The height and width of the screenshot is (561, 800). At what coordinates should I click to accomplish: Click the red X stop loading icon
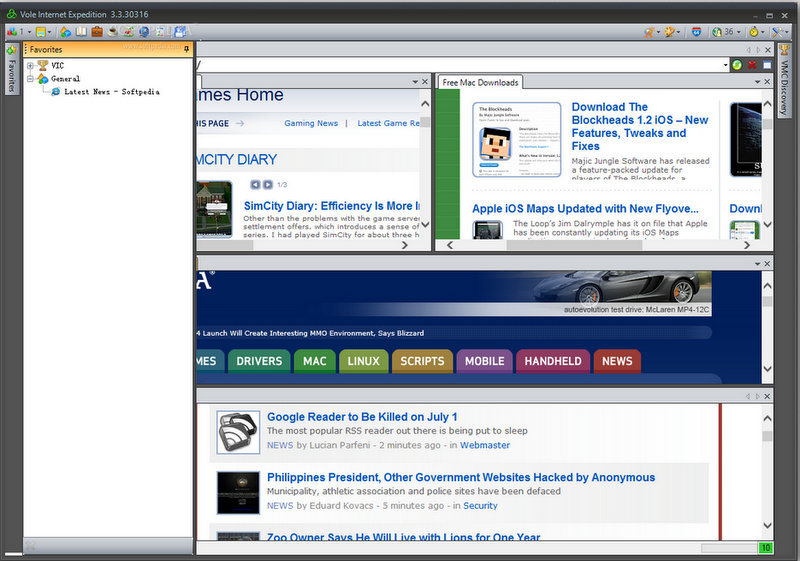752,65
